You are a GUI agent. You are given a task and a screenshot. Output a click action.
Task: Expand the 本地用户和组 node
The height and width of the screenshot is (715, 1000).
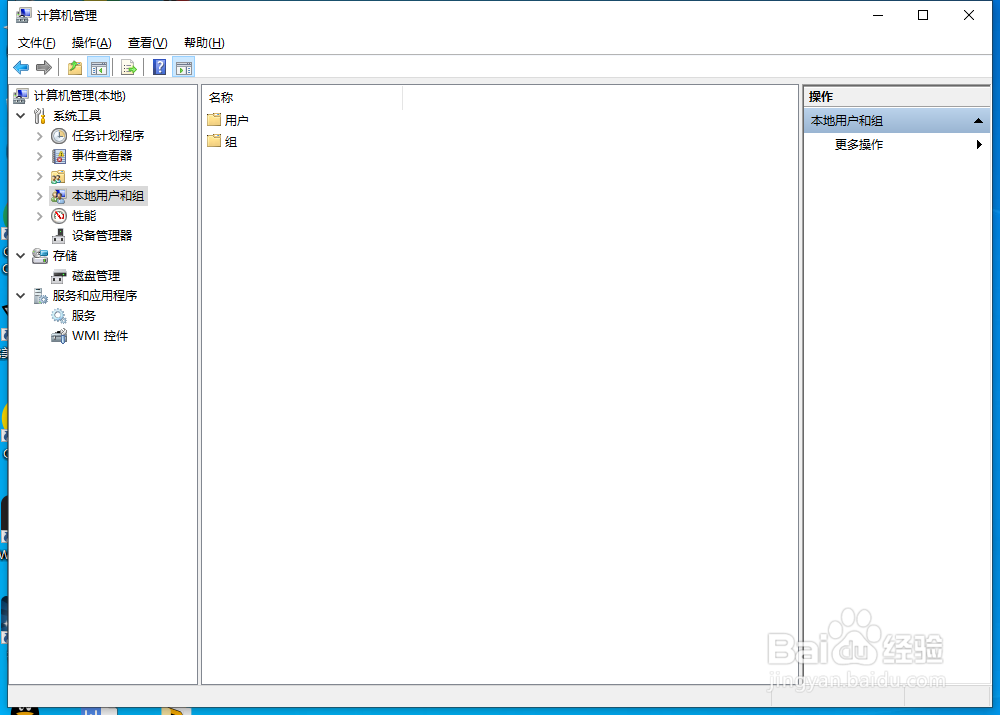40,196
